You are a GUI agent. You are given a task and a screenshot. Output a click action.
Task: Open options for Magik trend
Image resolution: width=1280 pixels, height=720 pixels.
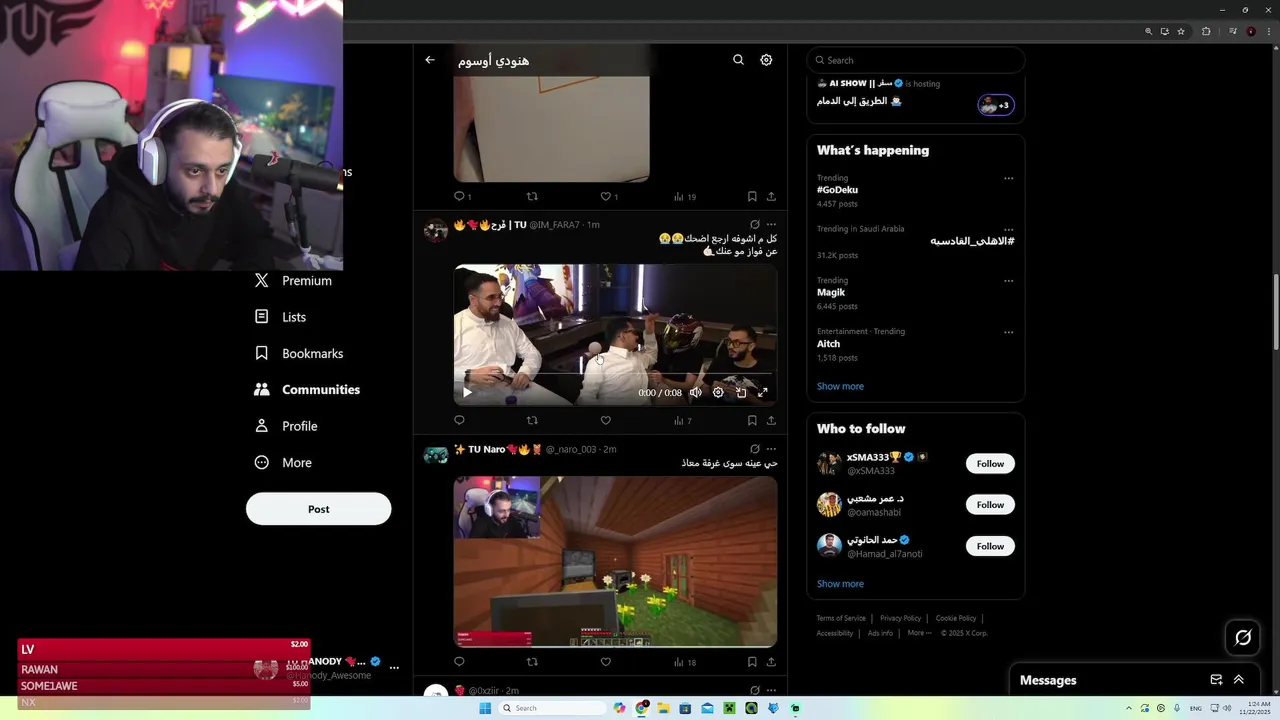click(x=1008, y=281)
